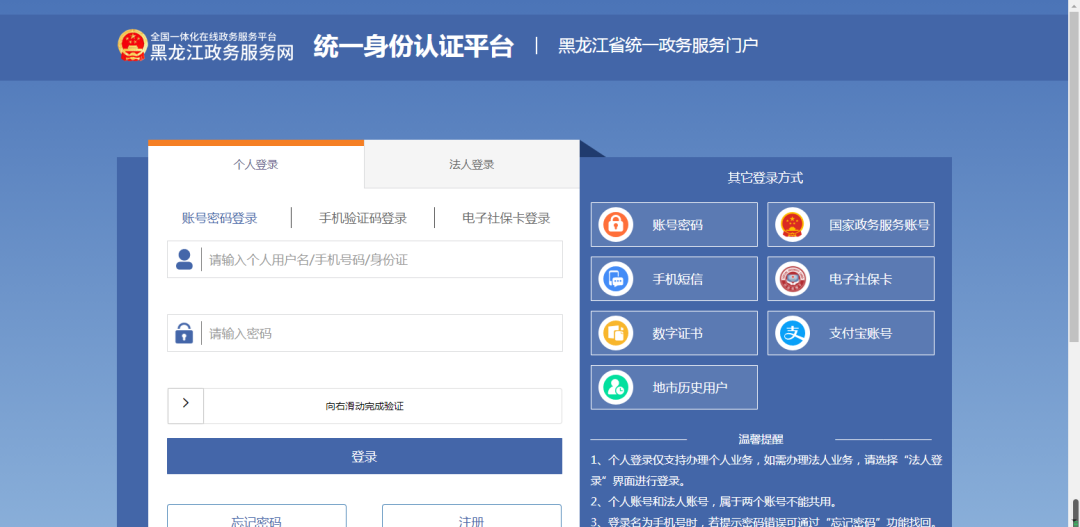The image size is (1080, 527).
Task: Click the 向右滑动完成验证 slider track
Action: pyautogui.click(x=364, y=406)
